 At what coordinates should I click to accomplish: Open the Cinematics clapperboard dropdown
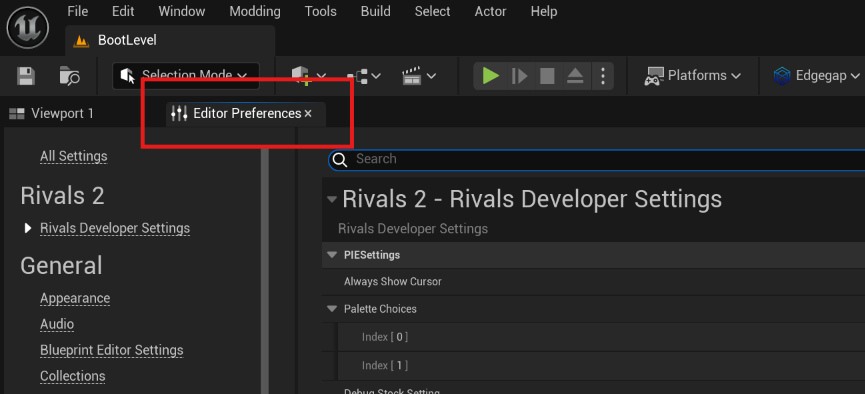[x=419, y=76]
